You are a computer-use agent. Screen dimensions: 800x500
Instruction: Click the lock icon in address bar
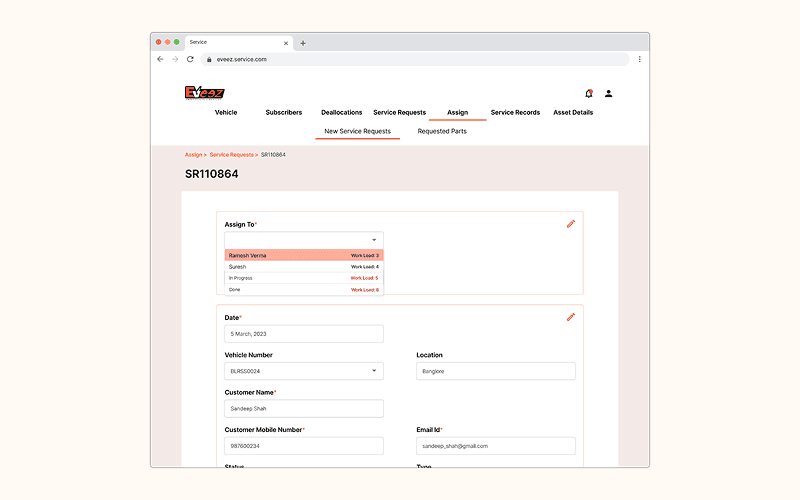pyautogui.click(x=209, y=60)
